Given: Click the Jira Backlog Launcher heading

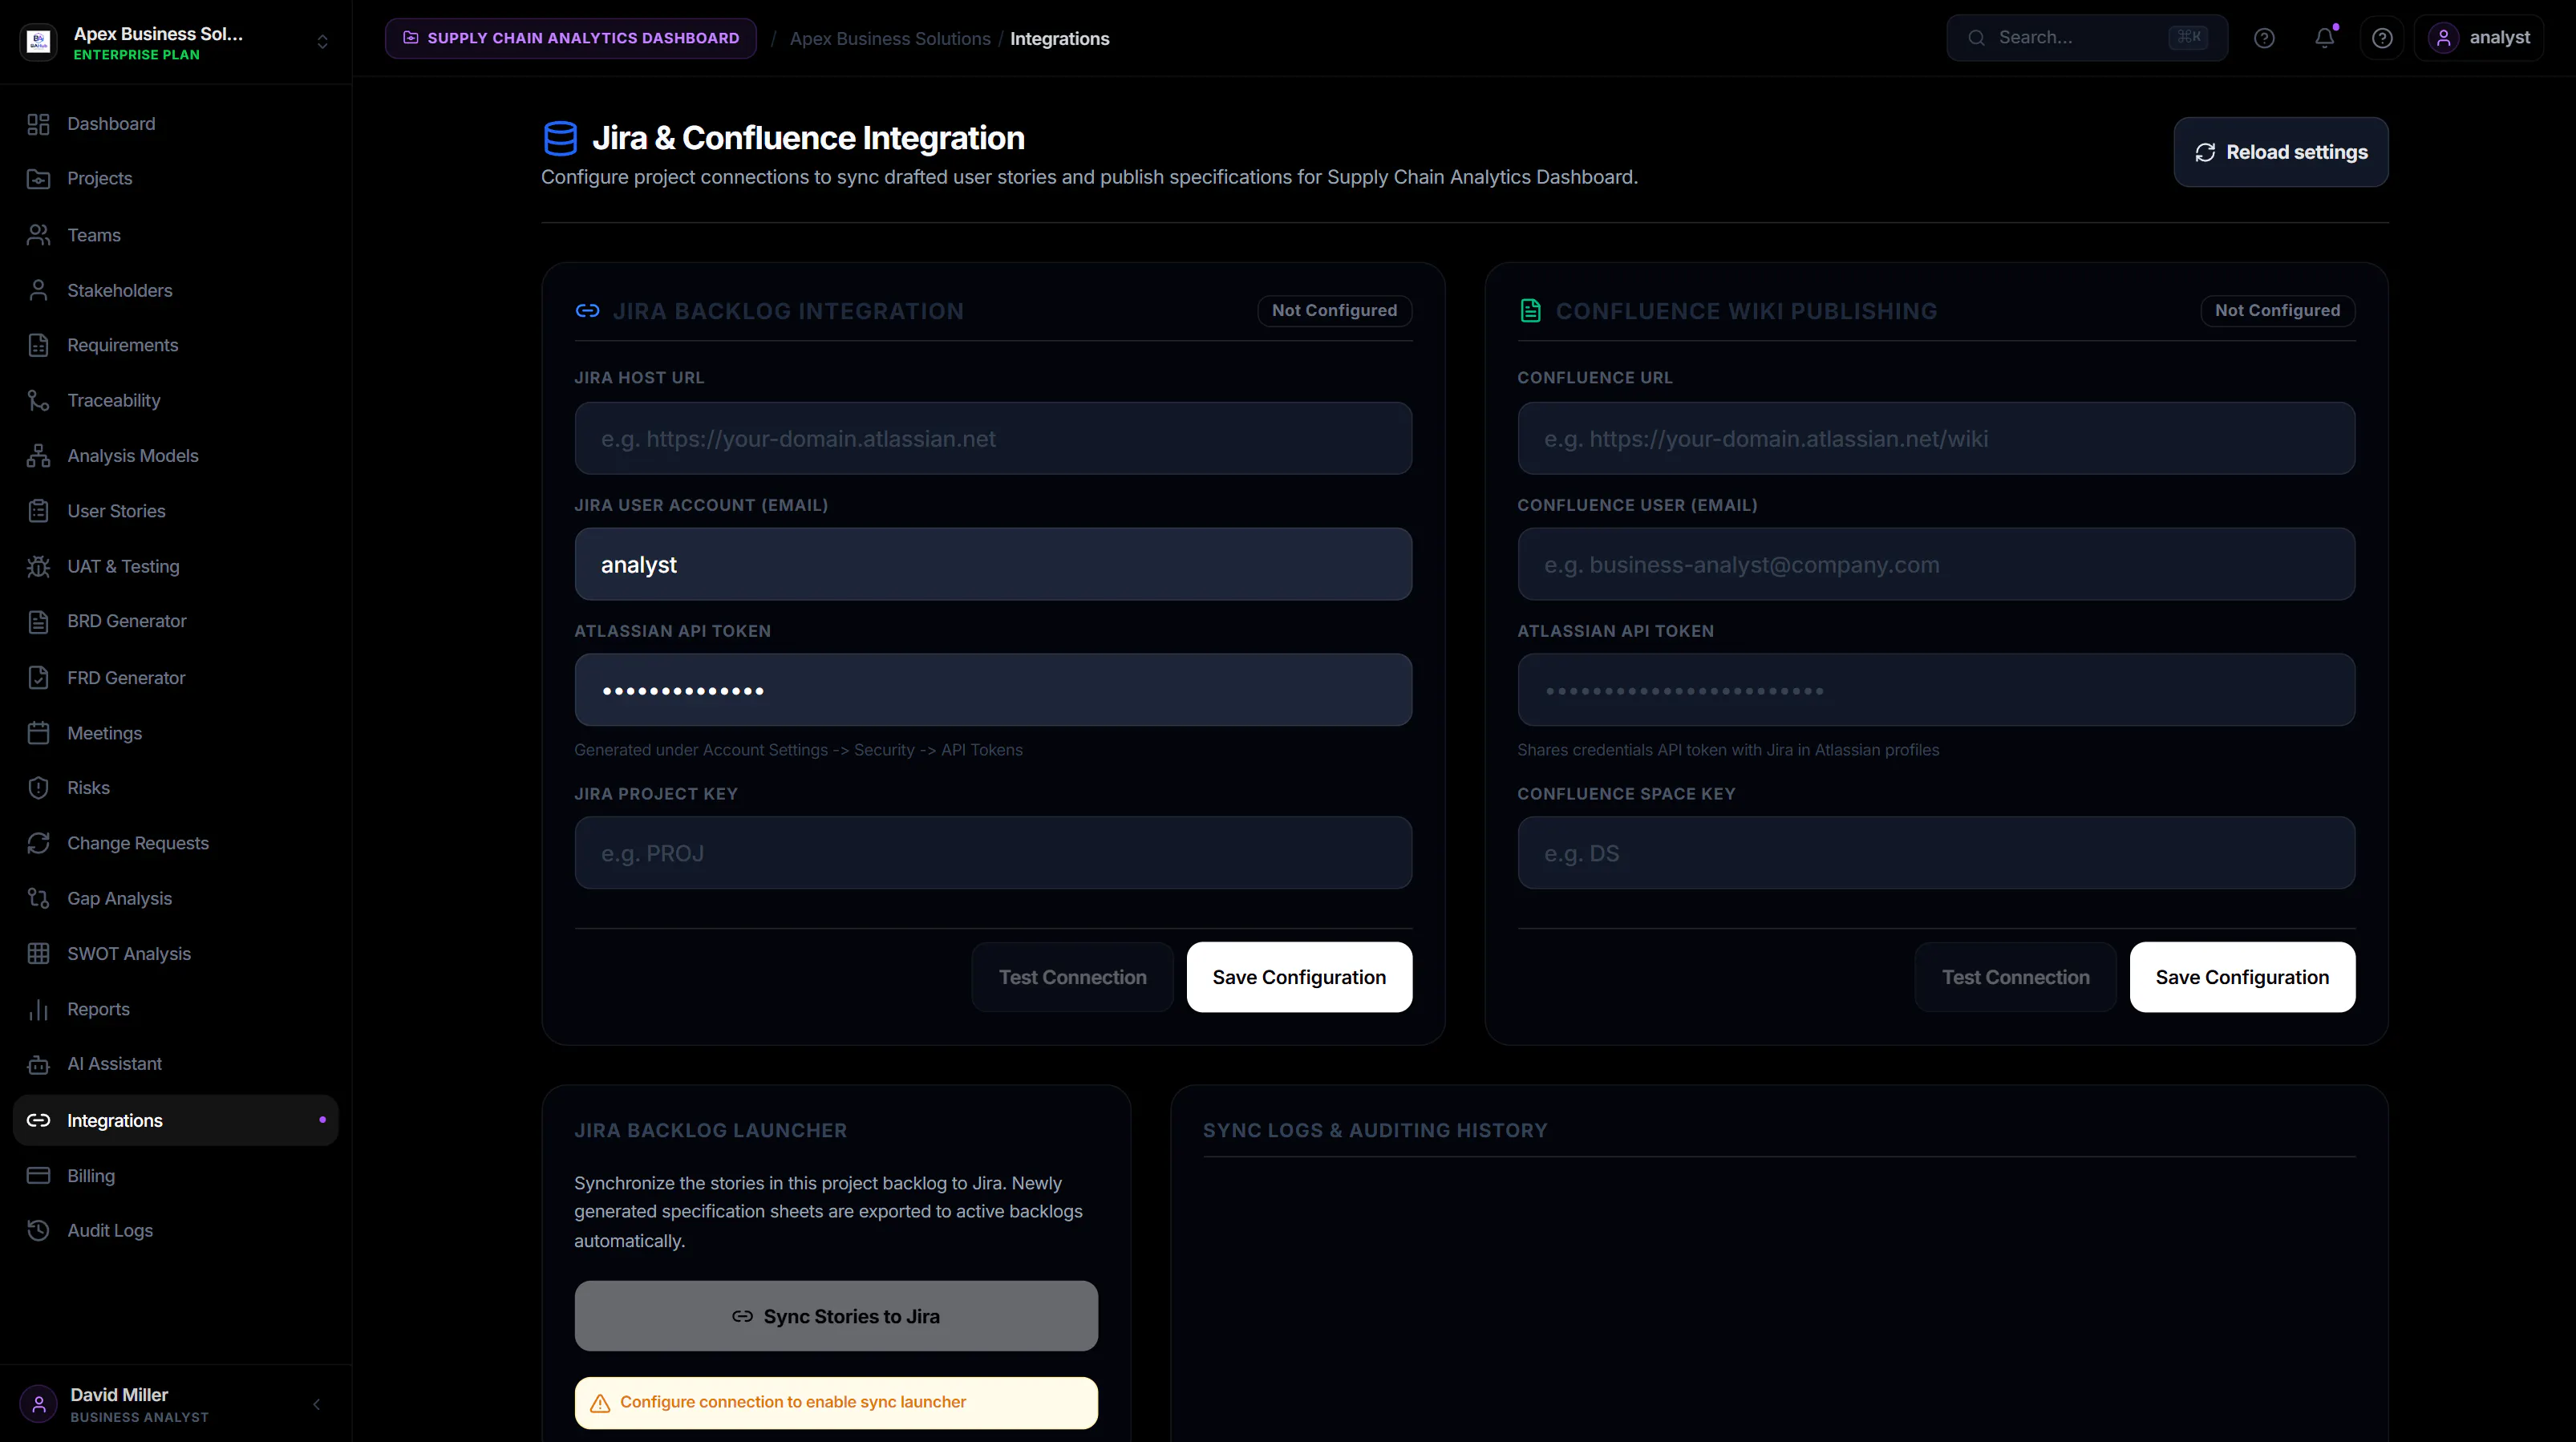Looking at the screenshot, I should (x=710, y=1130).
